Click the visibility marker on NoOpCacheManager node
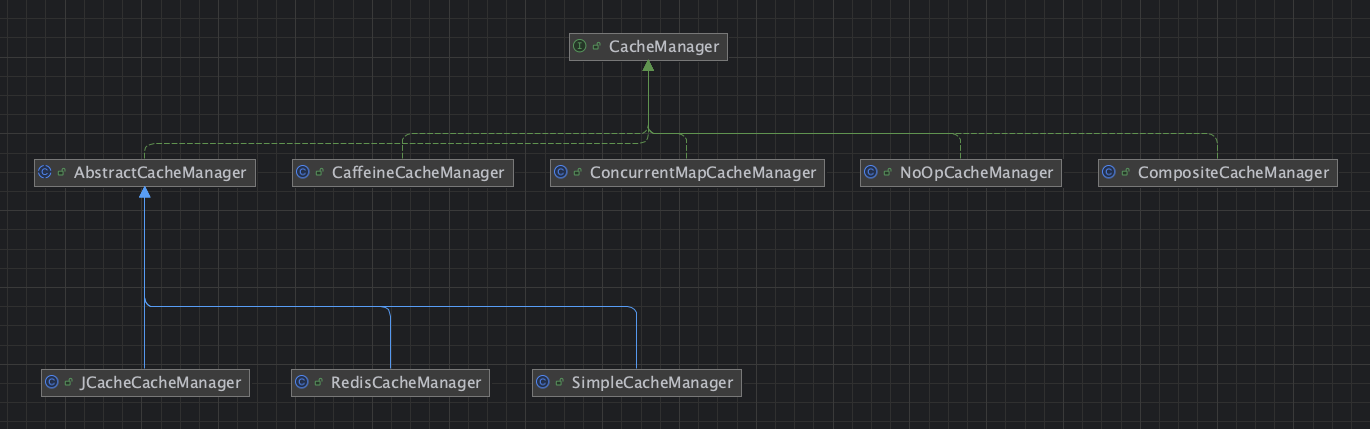Viewport: 1370px width, 429px height. pos(888,173)
